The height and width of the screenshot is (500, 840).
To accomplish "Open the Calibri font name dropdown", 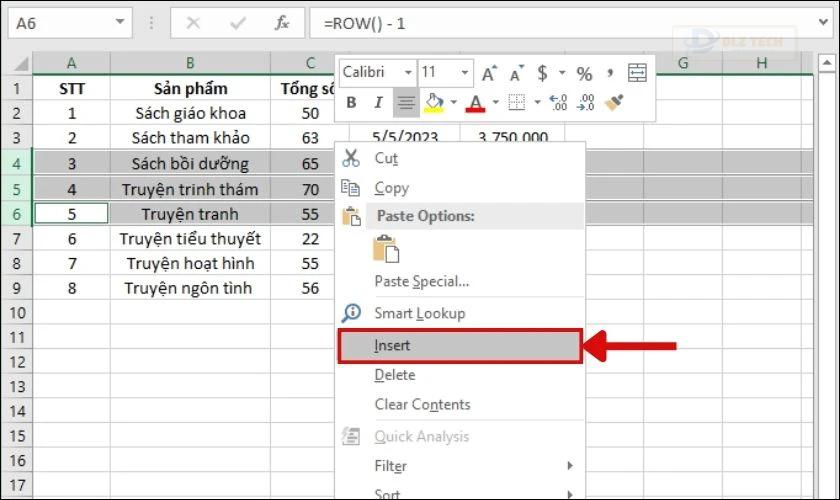I will click(x=408, y=72).
